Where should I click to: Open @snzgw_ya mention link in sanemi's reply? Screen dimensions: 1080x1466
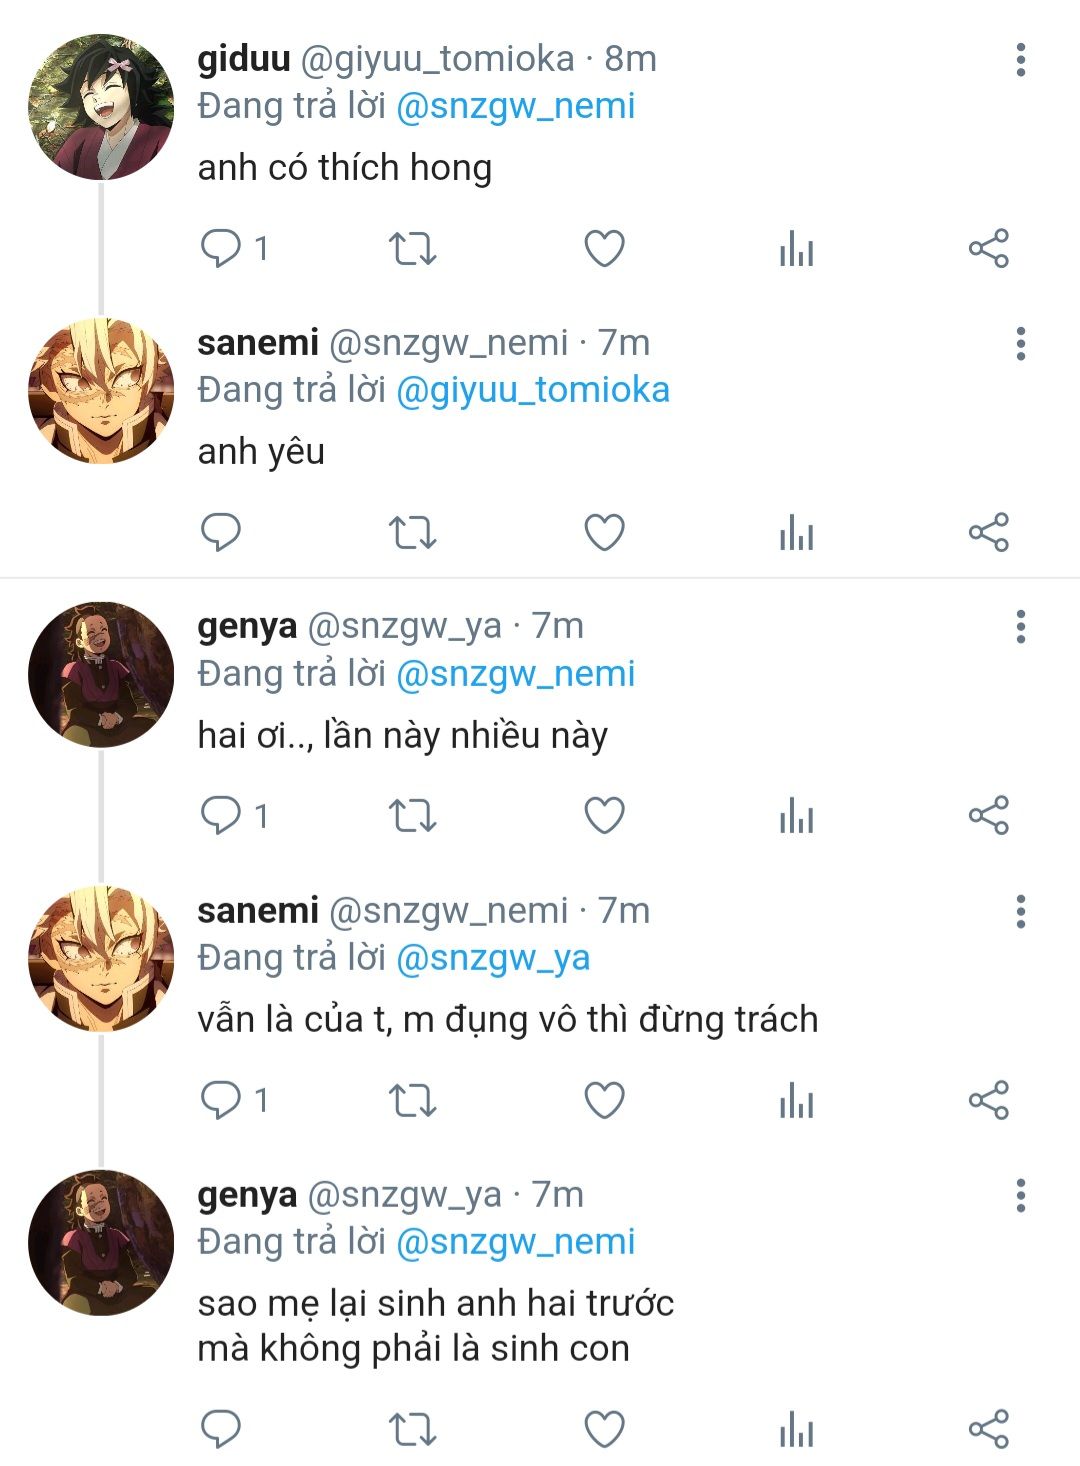click(493, 958)
